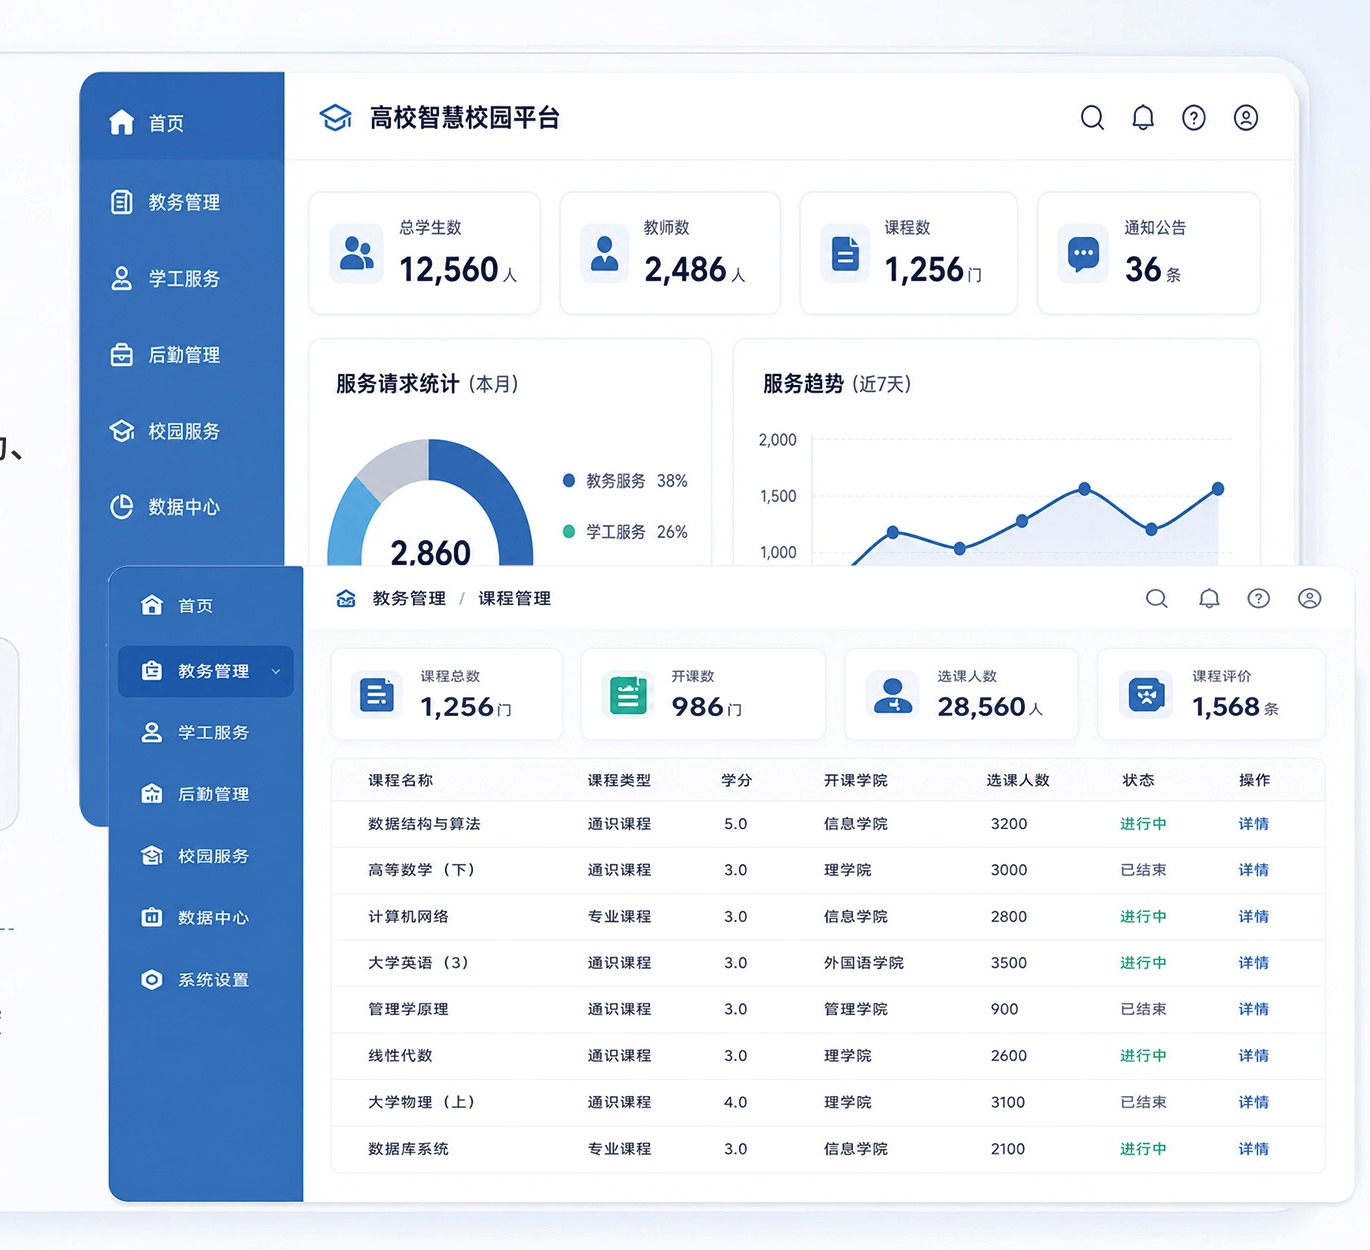View 详情 for the 大学英语（3） course

pos(1253,962)
